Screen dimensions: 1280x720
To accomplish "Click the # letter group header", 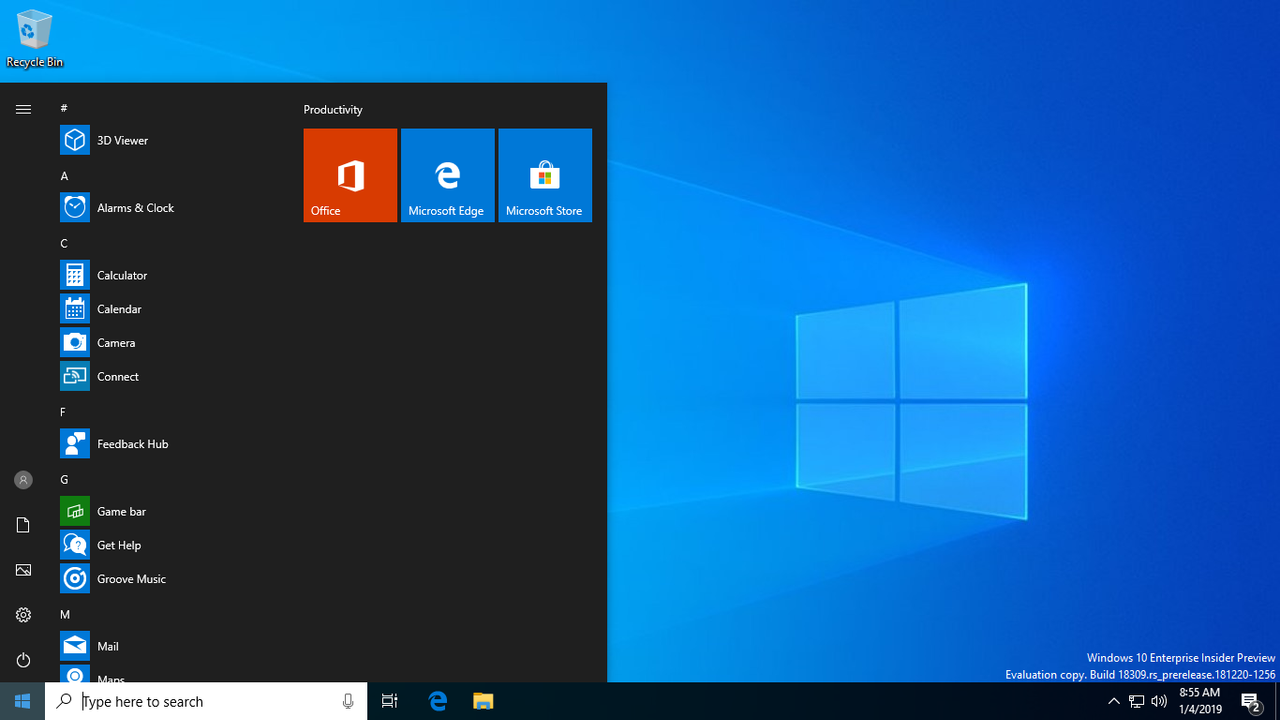I will tap(64, 108).
